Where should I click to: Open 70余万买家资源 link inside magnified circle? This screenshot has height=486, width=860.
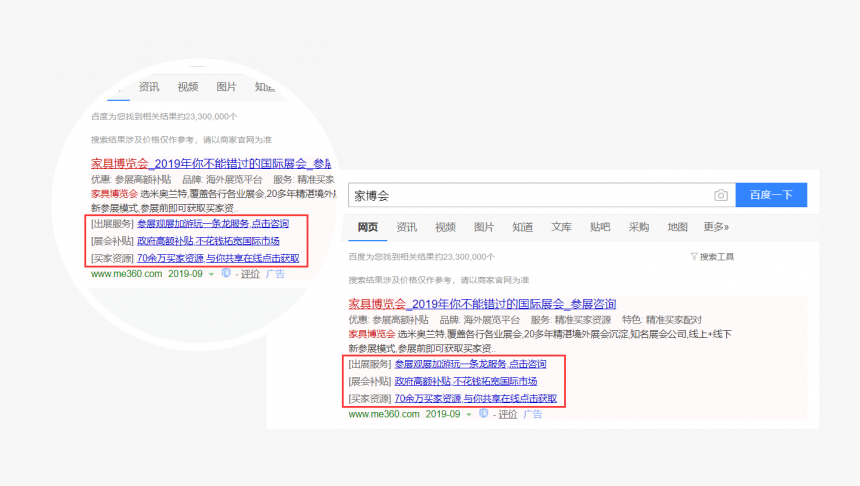[x=218, y=258]
